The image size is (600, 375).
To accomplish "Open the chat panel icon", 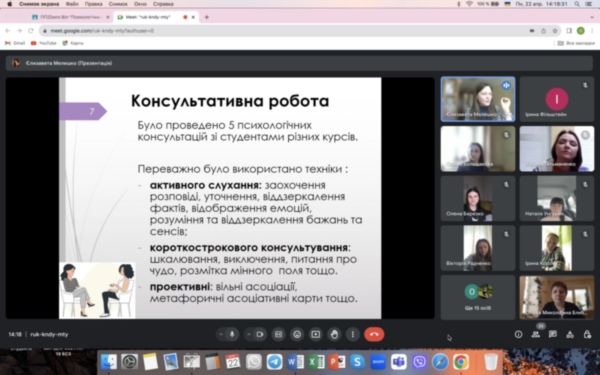I will (x=553, y=334).
